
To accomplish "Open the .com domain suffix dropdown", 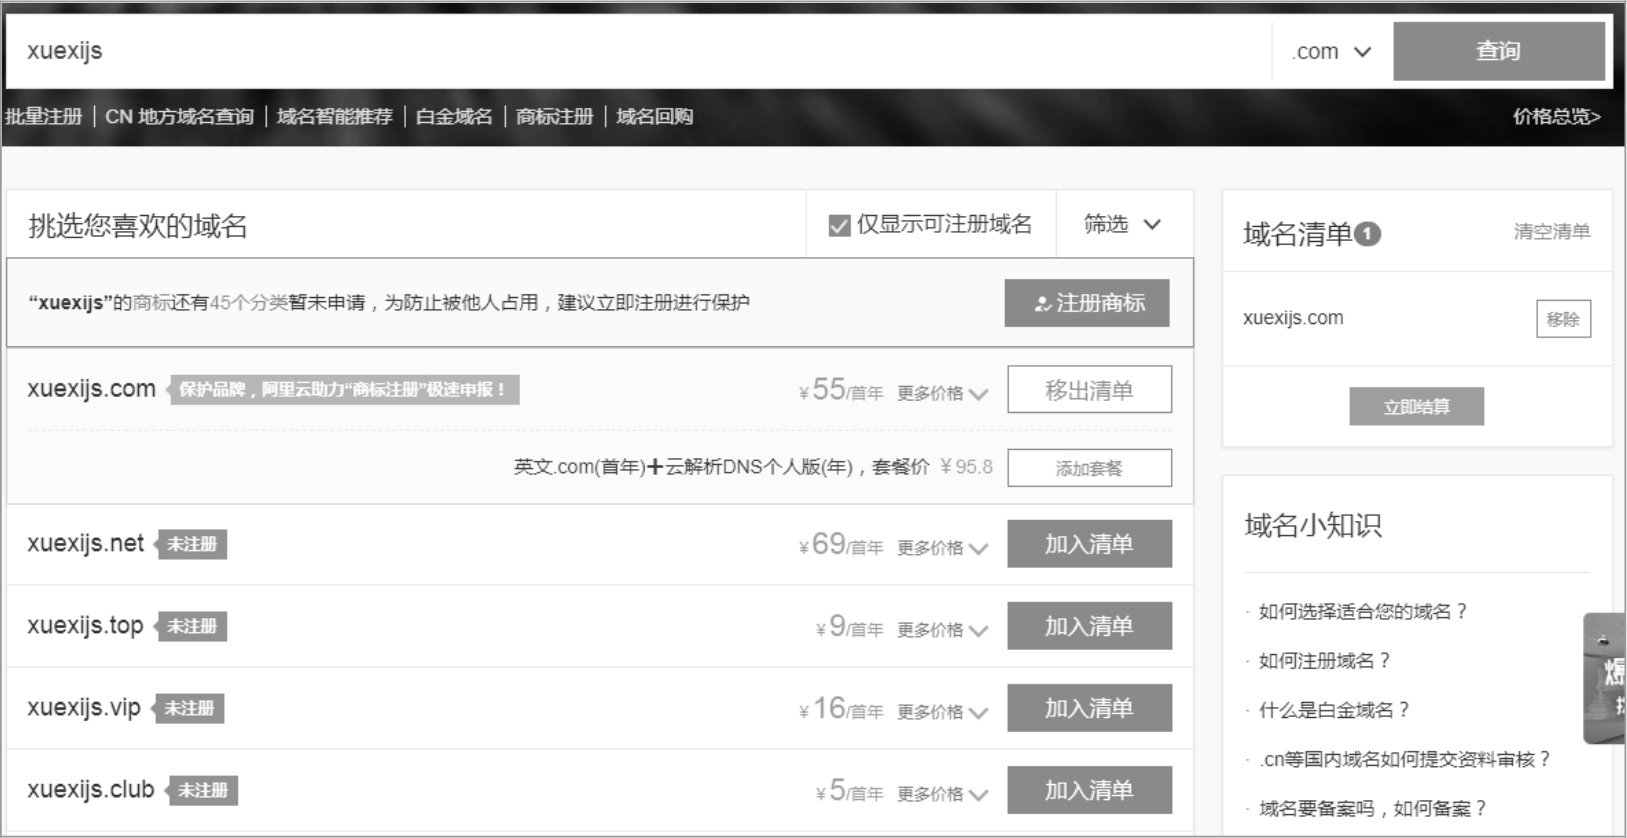I will [1331, 52].
